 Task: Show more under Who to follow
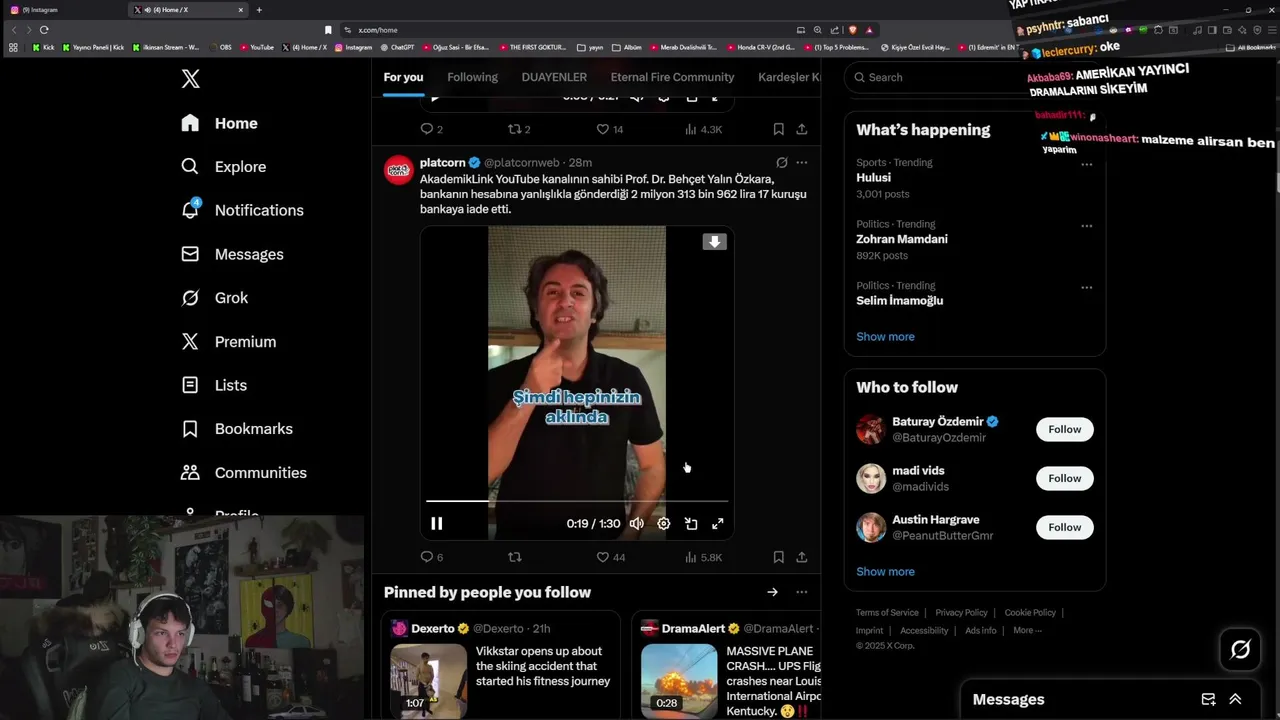885,572
